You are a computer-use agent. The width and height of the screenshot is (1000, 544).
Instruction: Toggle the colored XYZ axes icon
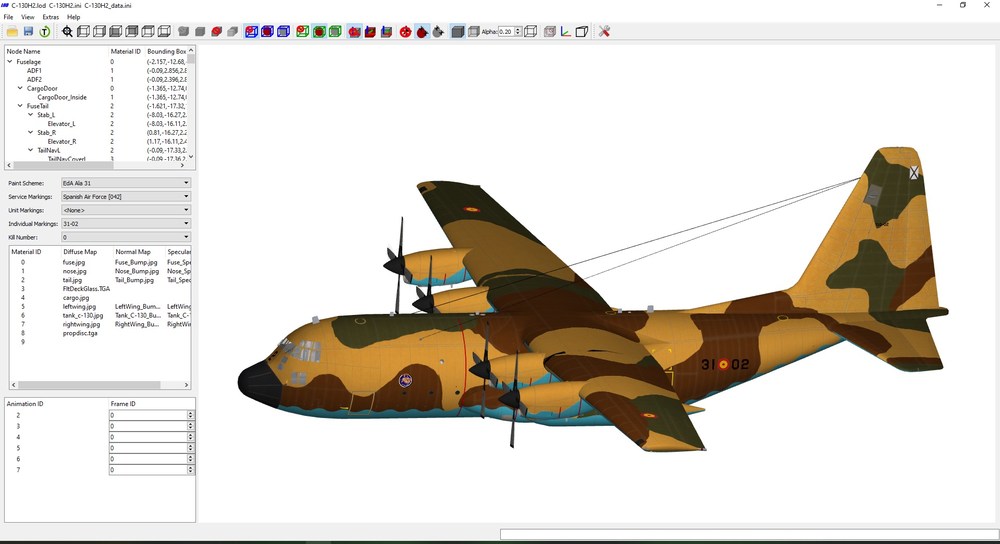[566, 31]
